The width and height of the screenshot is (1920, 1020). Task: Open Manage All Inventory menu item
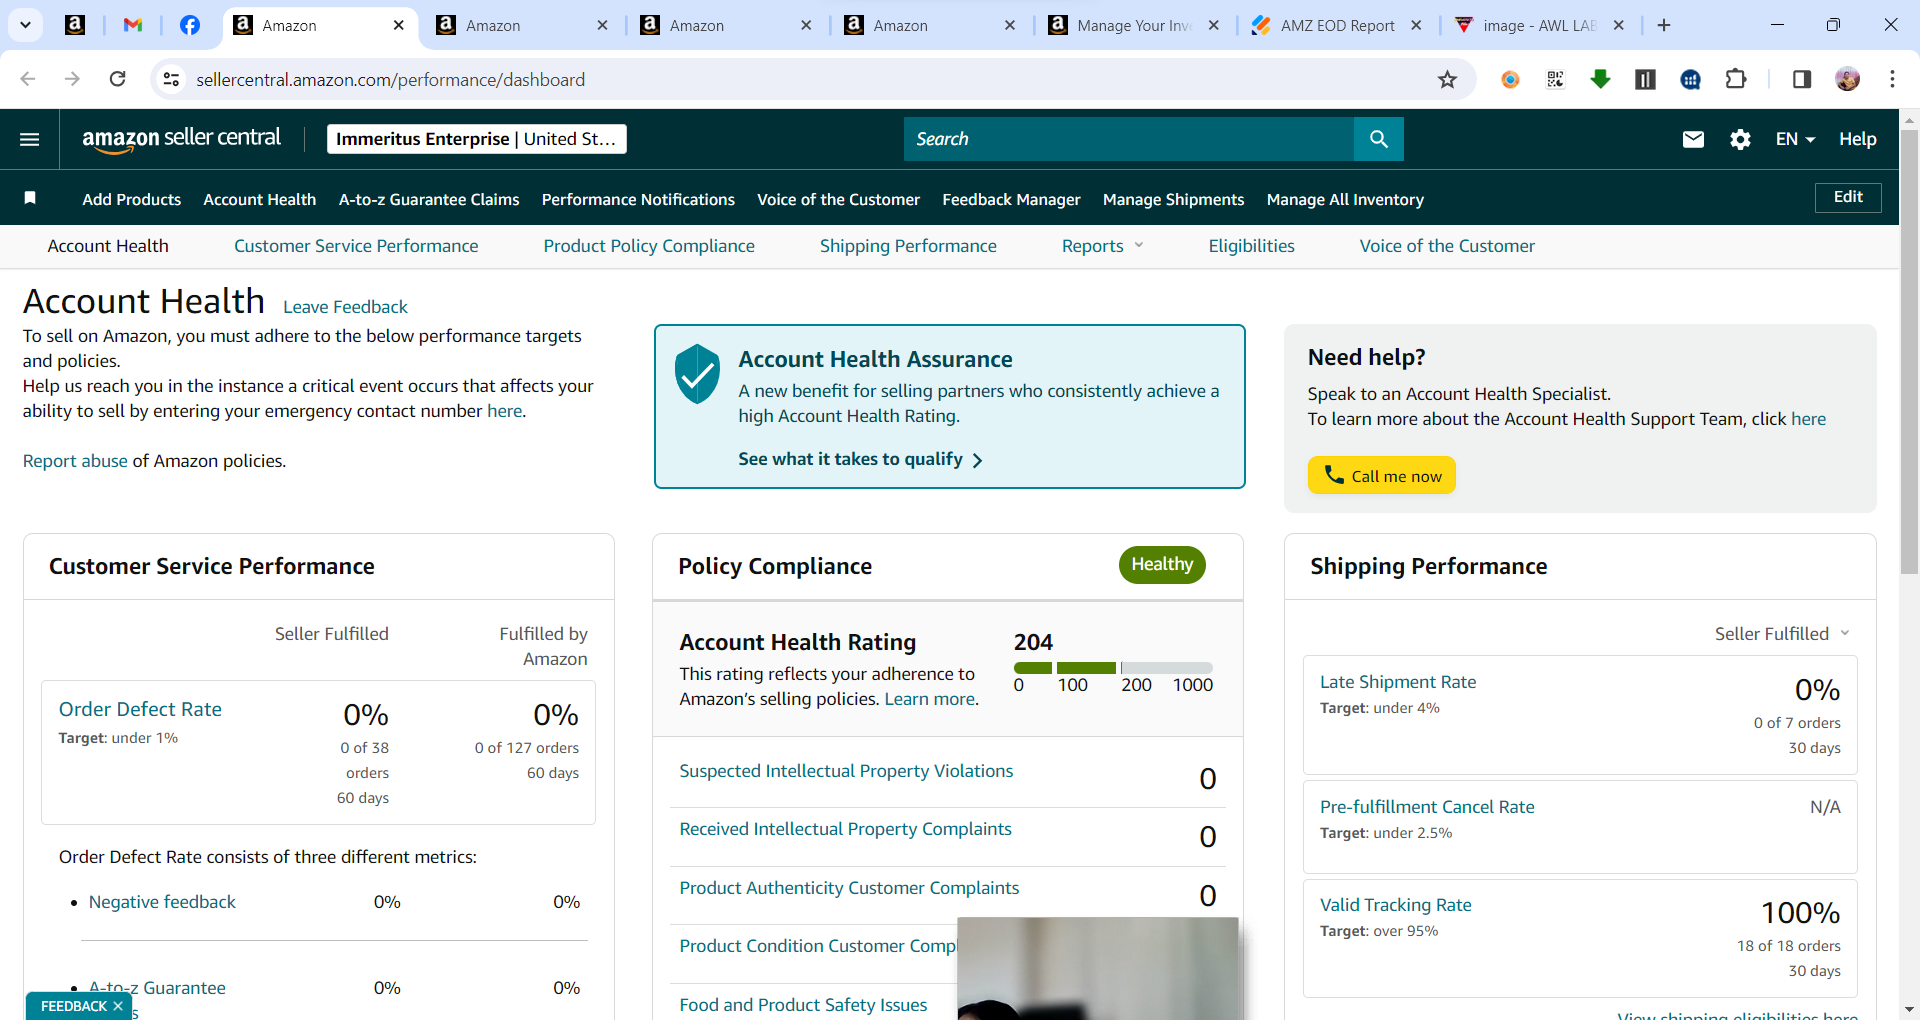coord(1345,199)
